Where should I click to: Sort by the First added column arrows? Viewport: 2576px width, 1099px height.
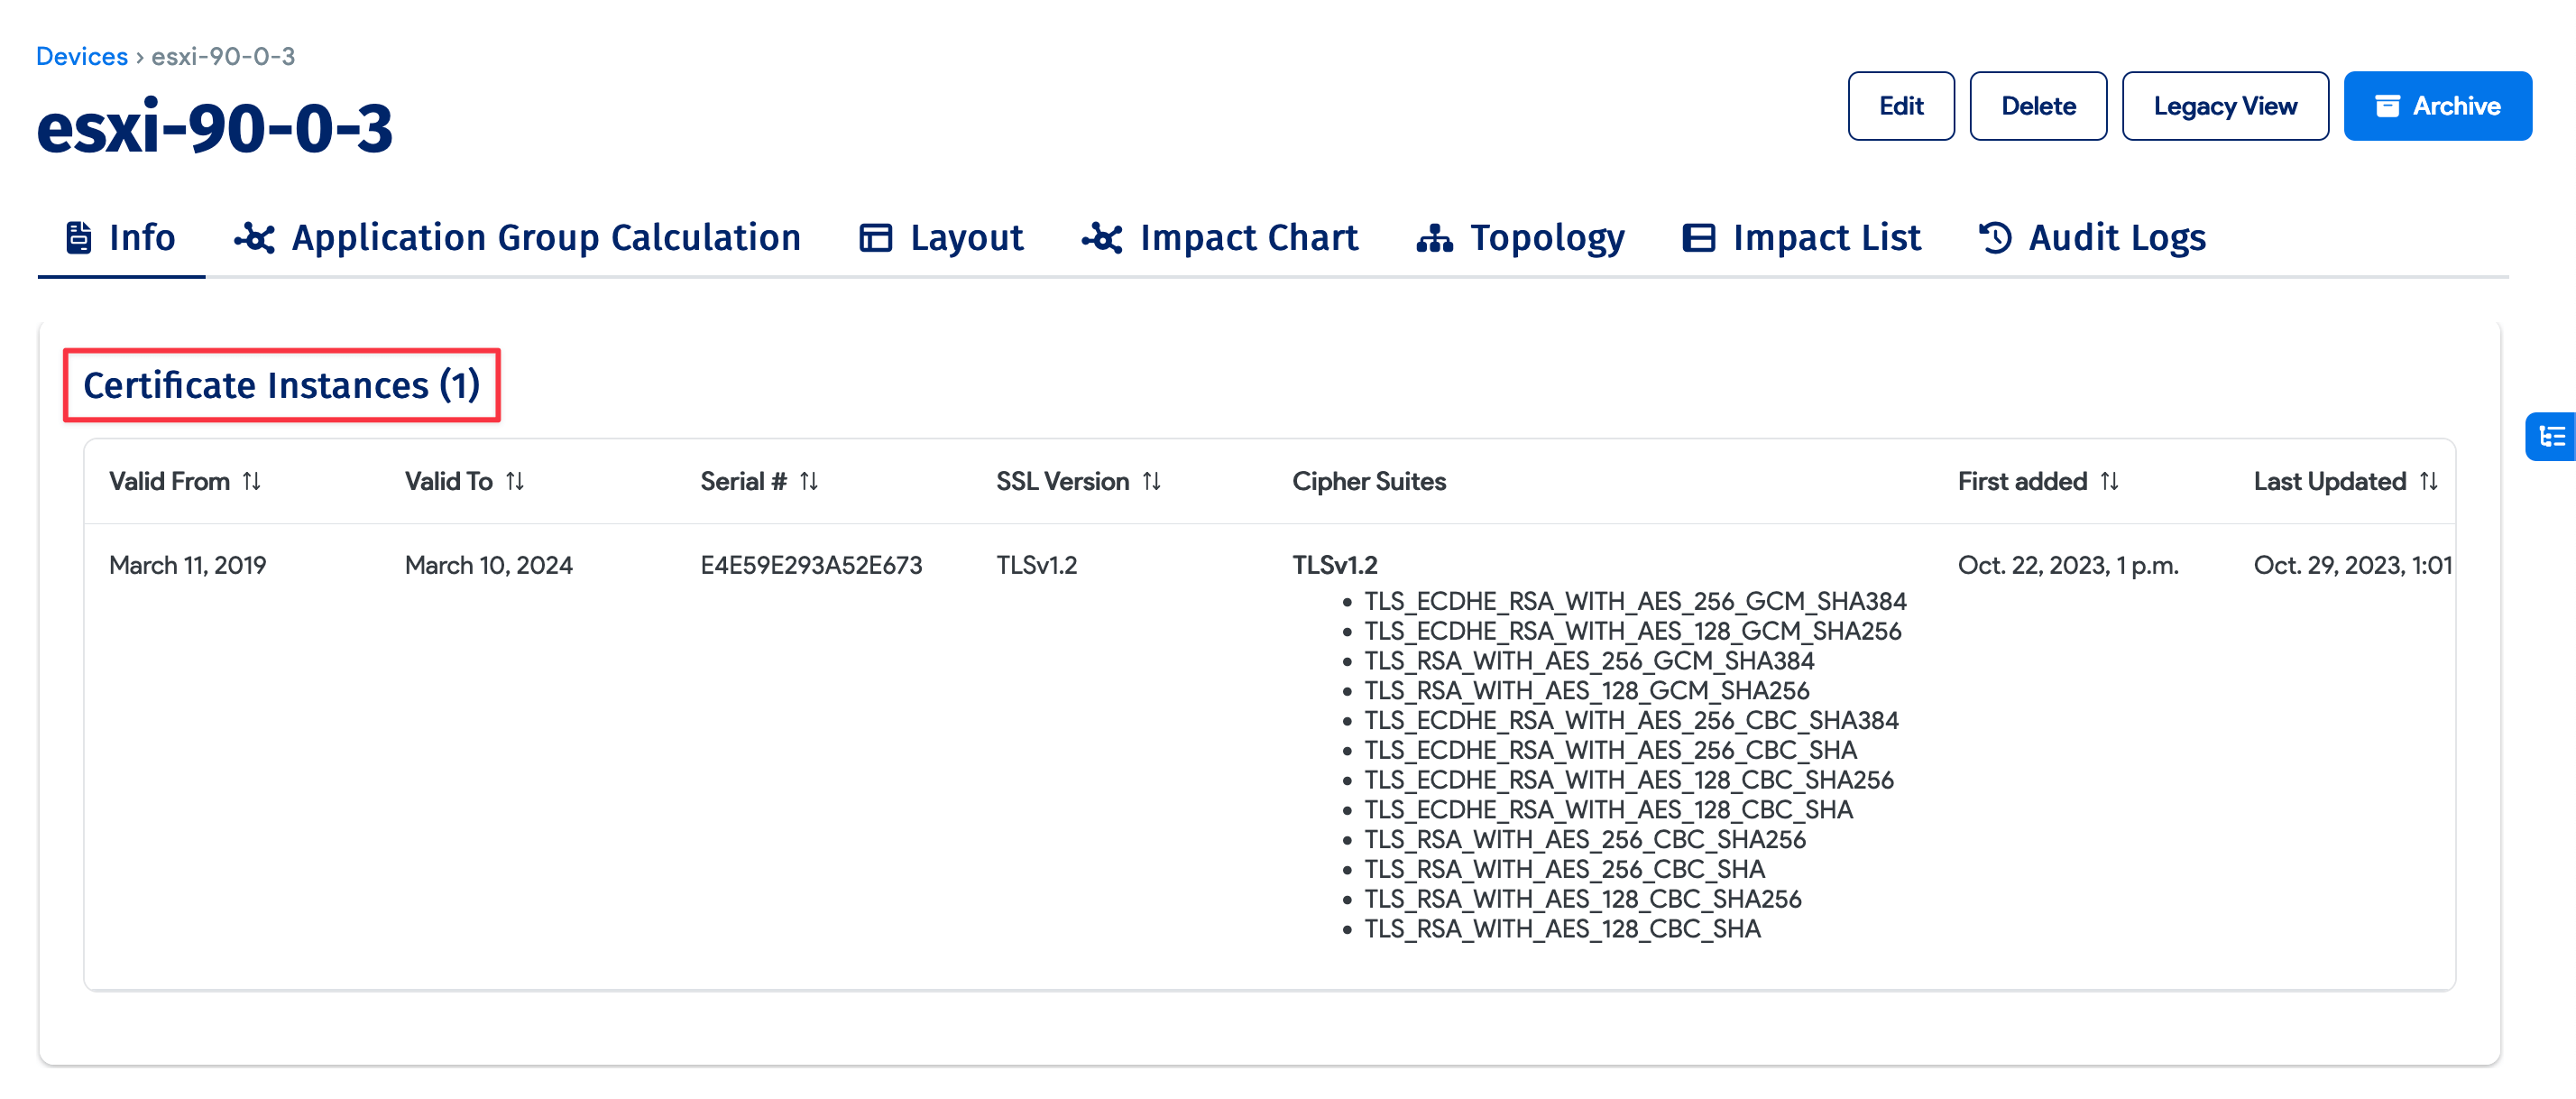2111,481
